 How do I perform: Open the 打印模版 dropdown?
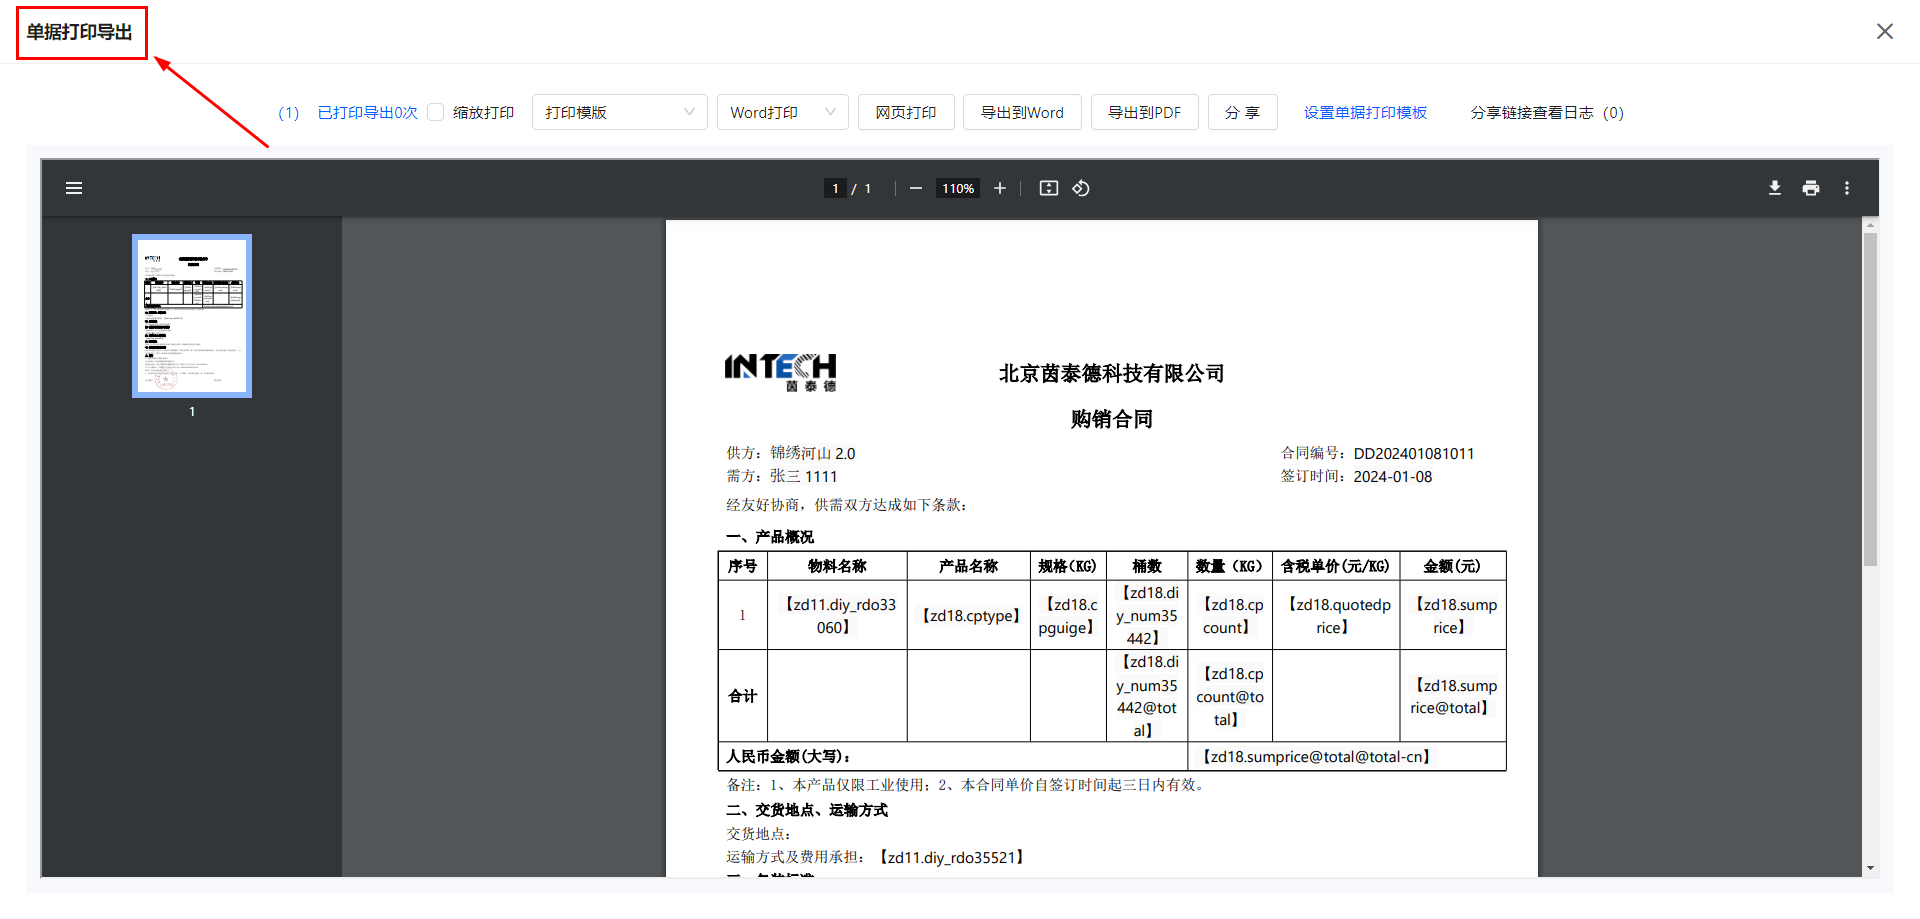(x=619, y=112)
